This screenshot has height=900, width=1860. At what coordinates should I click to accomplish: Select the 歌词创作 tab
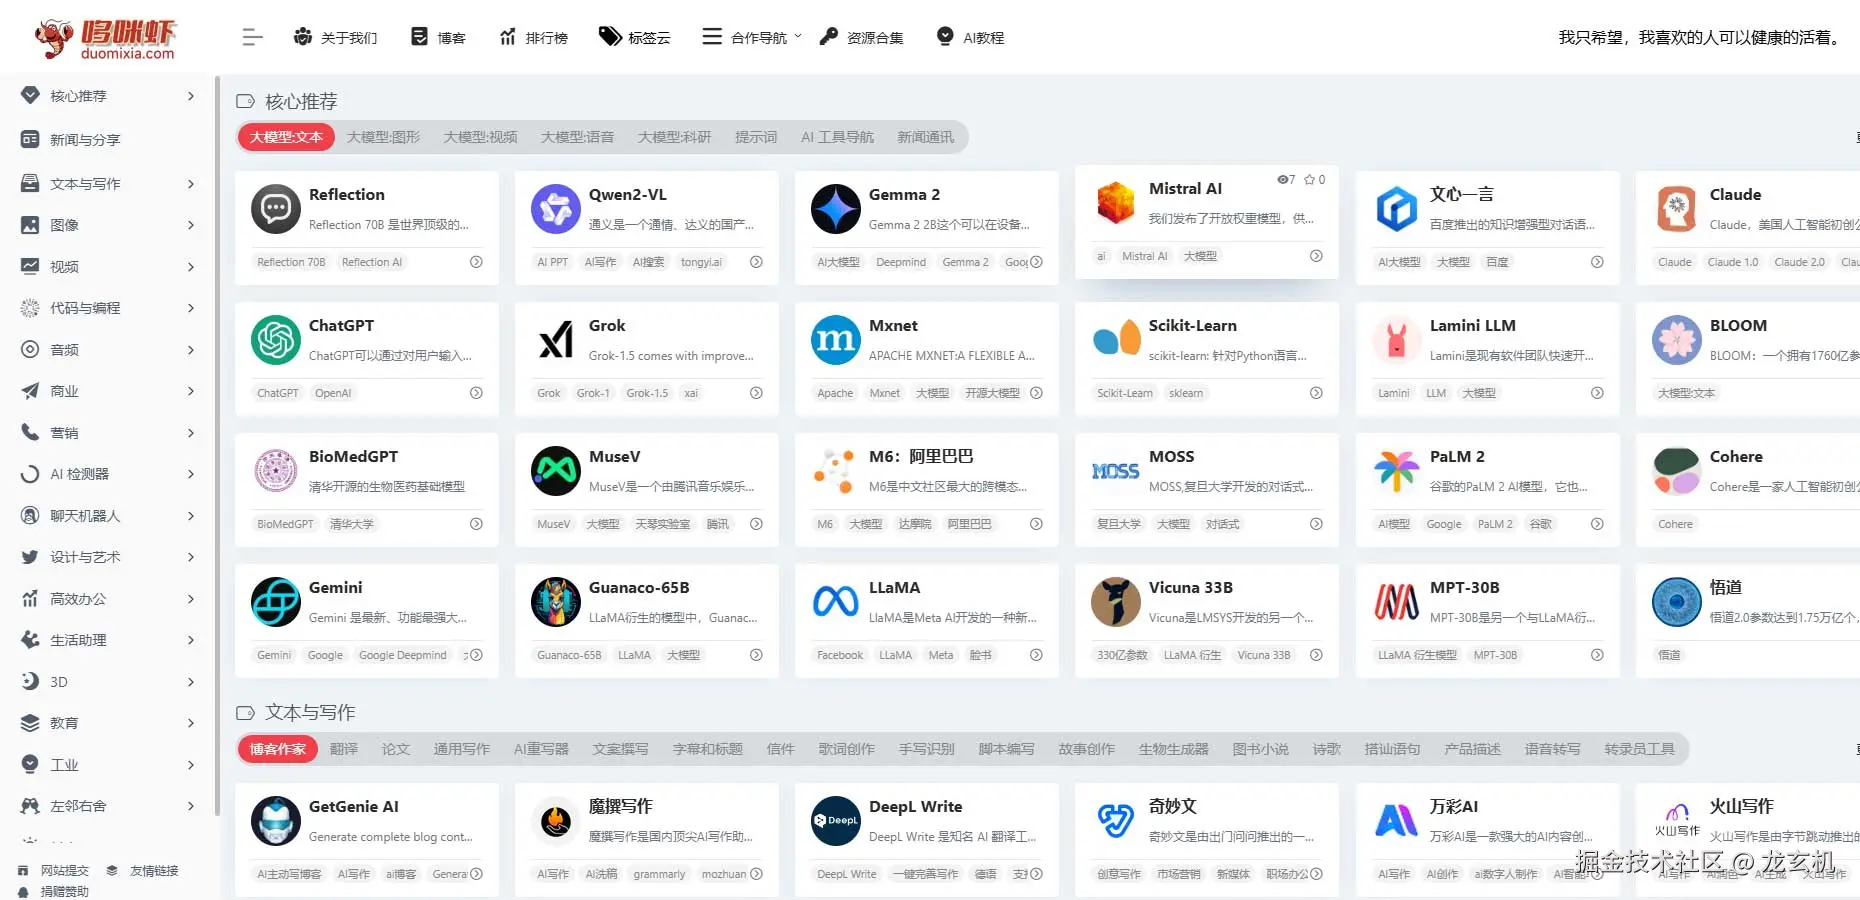(x=846, y=749)
